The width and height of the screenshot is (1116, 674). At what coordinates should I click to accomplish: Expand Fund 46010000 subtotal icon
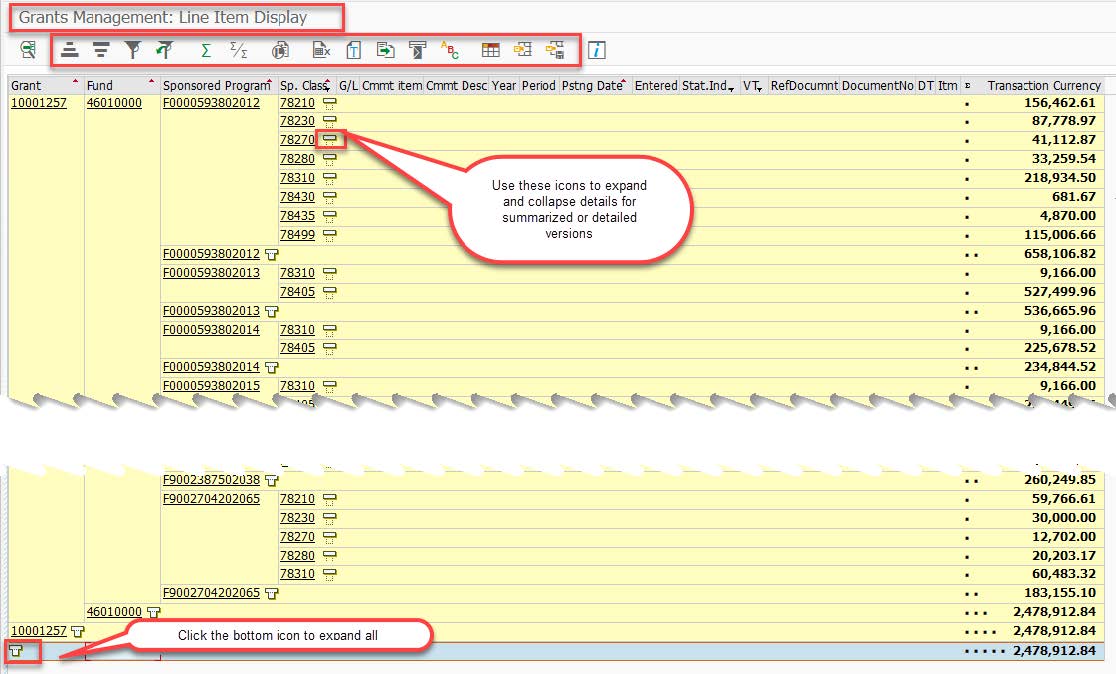tap(153, 612)
